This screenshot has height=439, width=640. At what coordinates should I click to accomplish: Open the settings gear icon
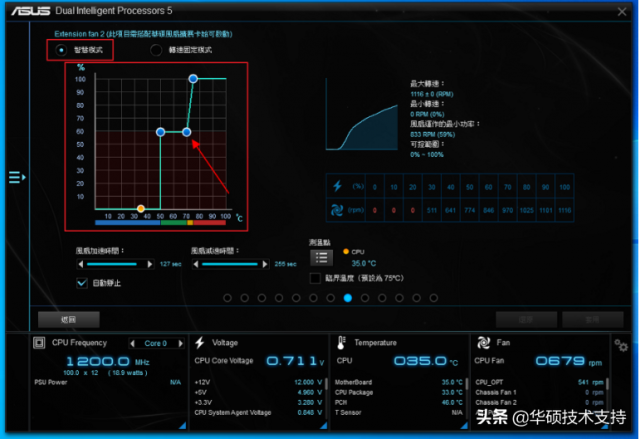click(x=621, y=346)
